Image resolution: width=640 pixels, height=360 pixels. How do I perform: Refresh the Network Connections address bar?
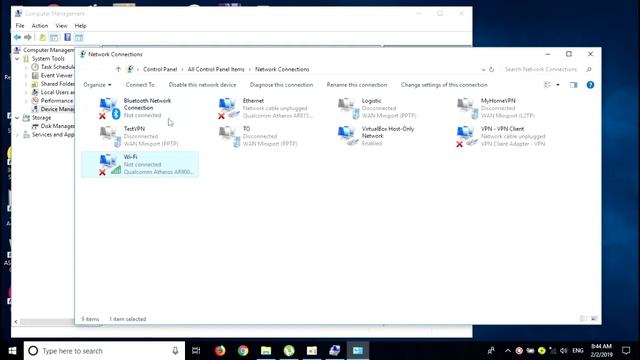[492, 69]
